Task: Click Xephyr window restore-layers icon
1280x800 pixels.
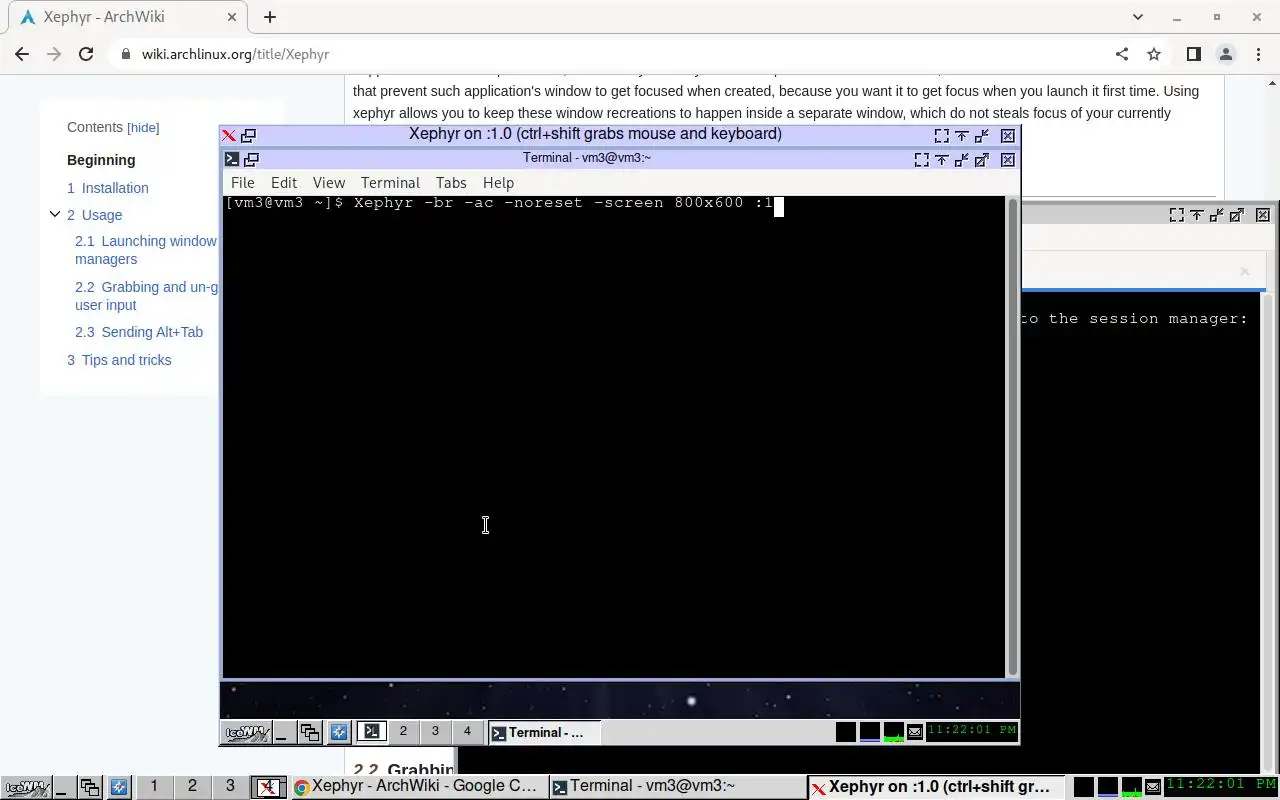Action: [x=249, y=136]
